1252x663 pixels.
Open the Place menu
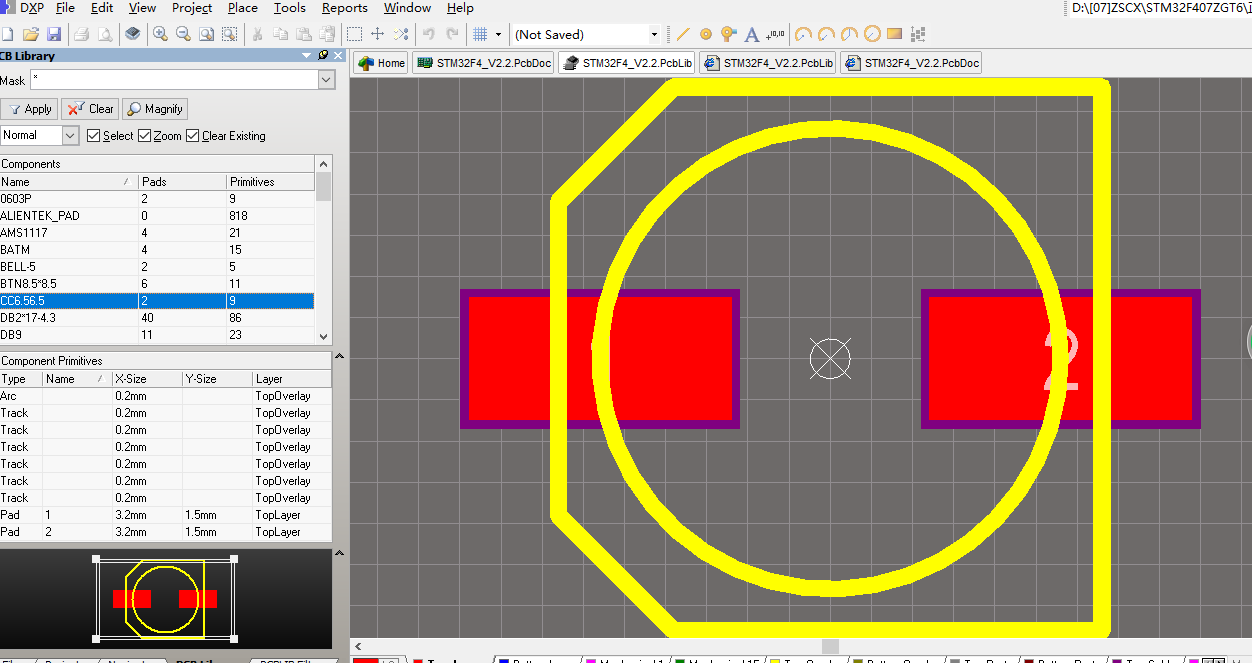point(243,8)
